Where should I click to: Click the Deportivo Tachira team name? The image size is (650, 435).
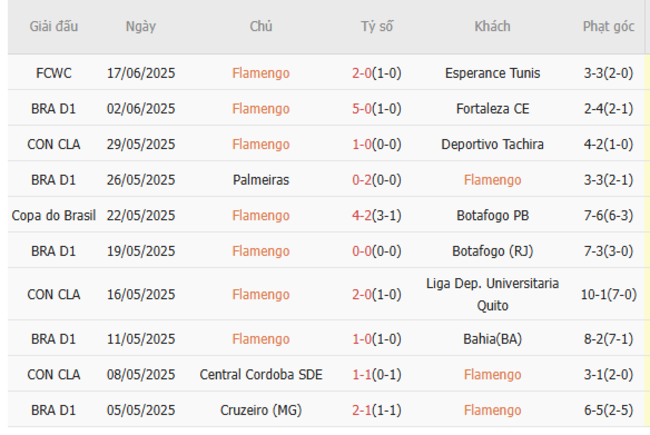click(492, 144)
